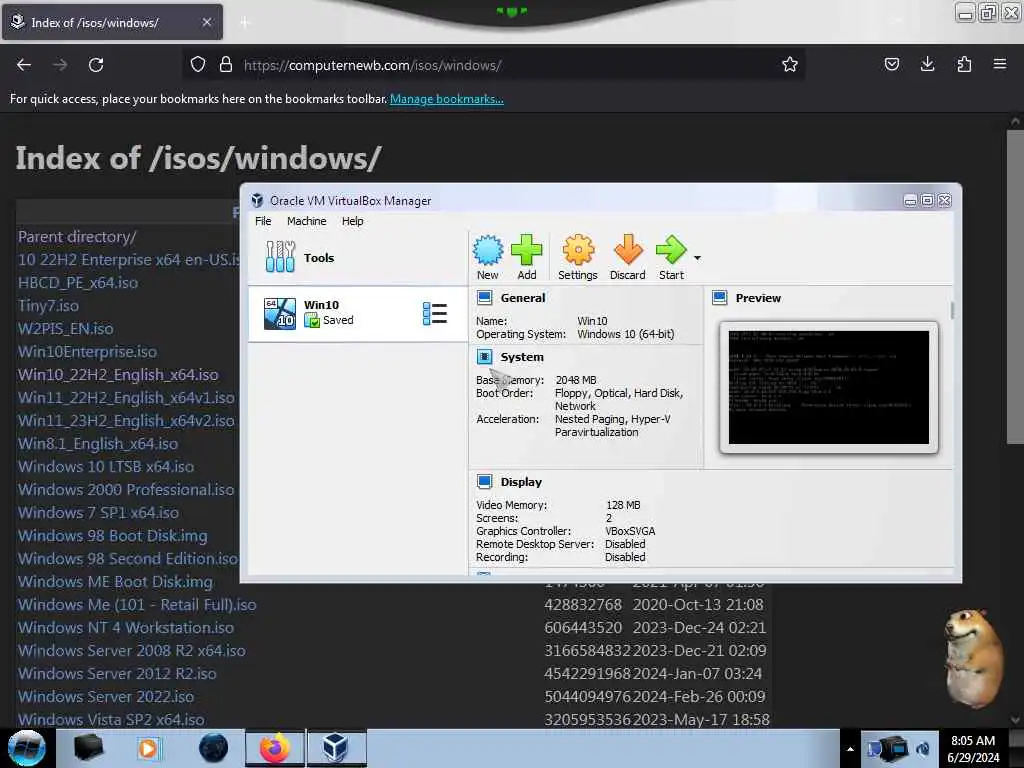Open the File menu in VirtualBox

pyautogui.click(x=263, y=221)
